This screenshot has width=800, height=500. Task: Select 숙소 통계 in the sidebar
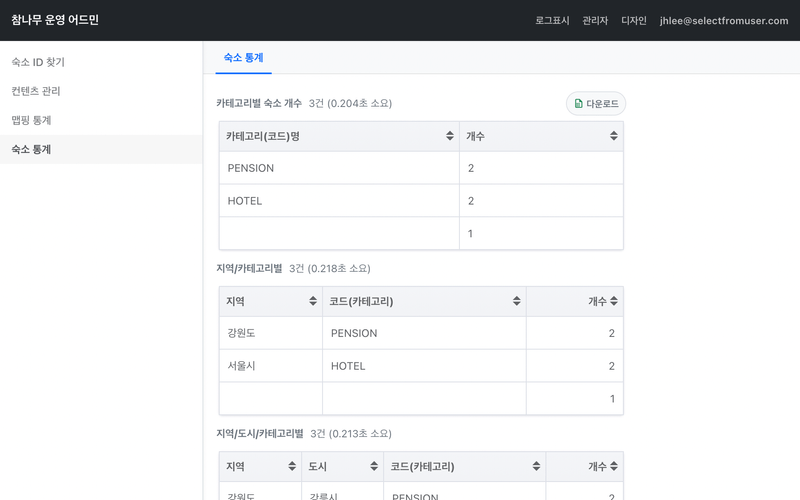(x=31, y=149)
